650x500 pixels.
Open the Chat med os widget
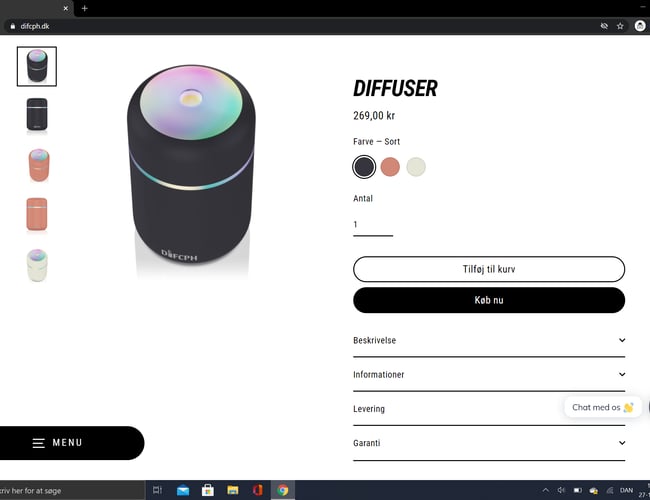click(603, 407)
